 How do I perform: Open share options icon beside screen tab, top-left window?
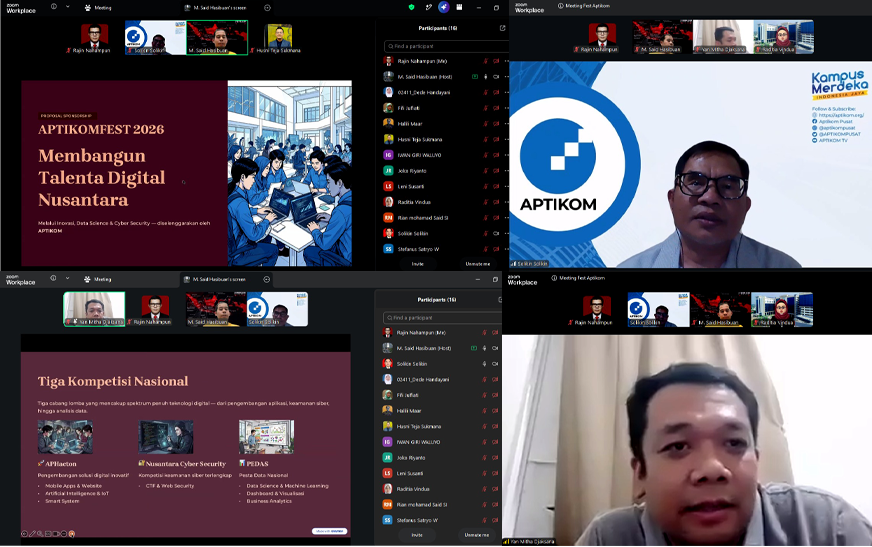[x=267, y=8]
